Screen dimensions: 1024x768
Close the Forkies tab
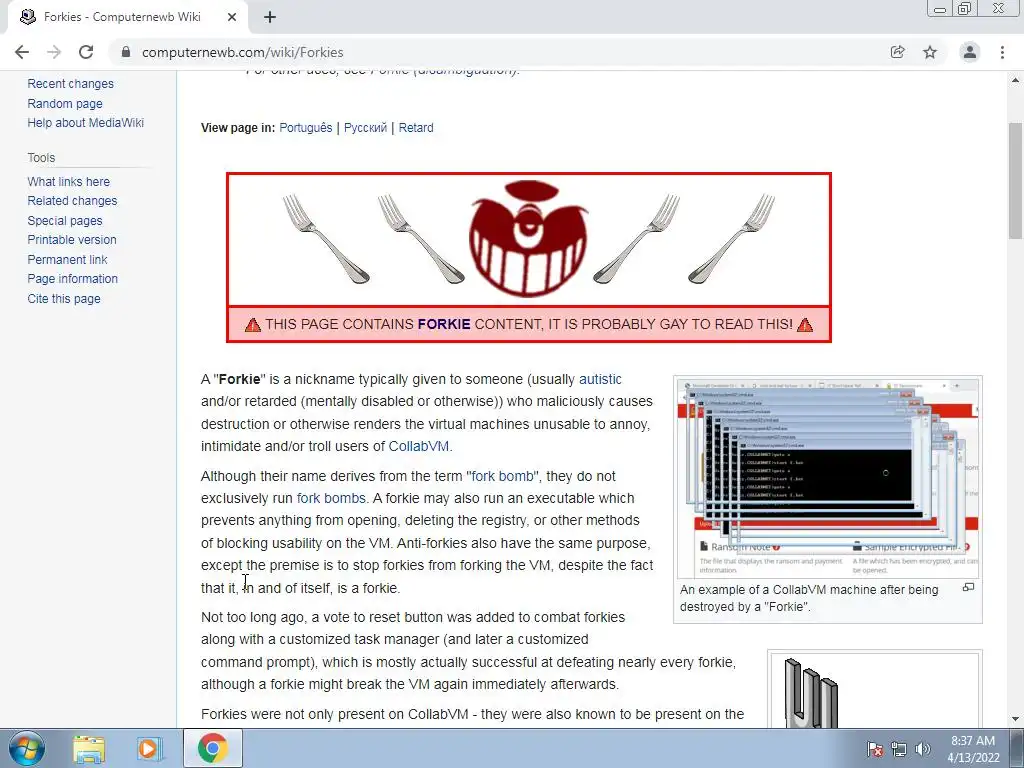[x=232, y=17]
